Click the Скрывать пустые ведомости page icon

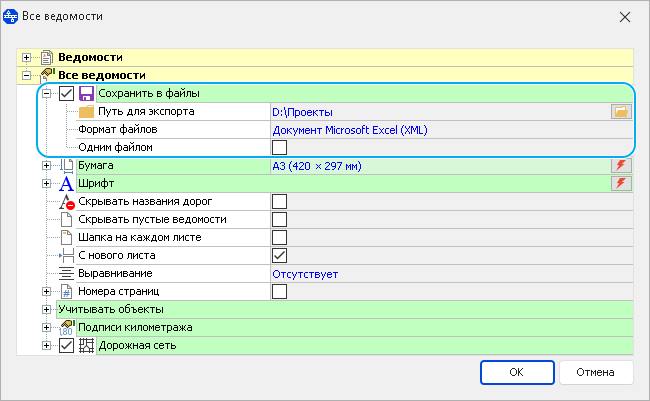pos(66,219)
